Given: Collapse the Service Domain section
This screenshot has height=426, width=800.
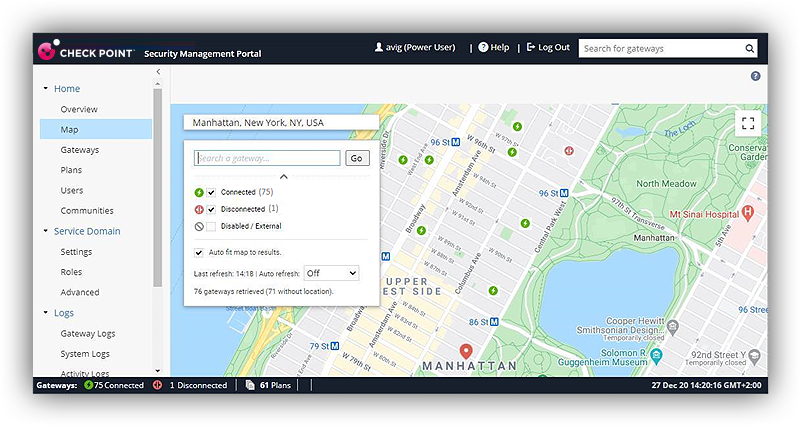Looking at the screenshot, I should pyautogui.click(x=45, y=231).
